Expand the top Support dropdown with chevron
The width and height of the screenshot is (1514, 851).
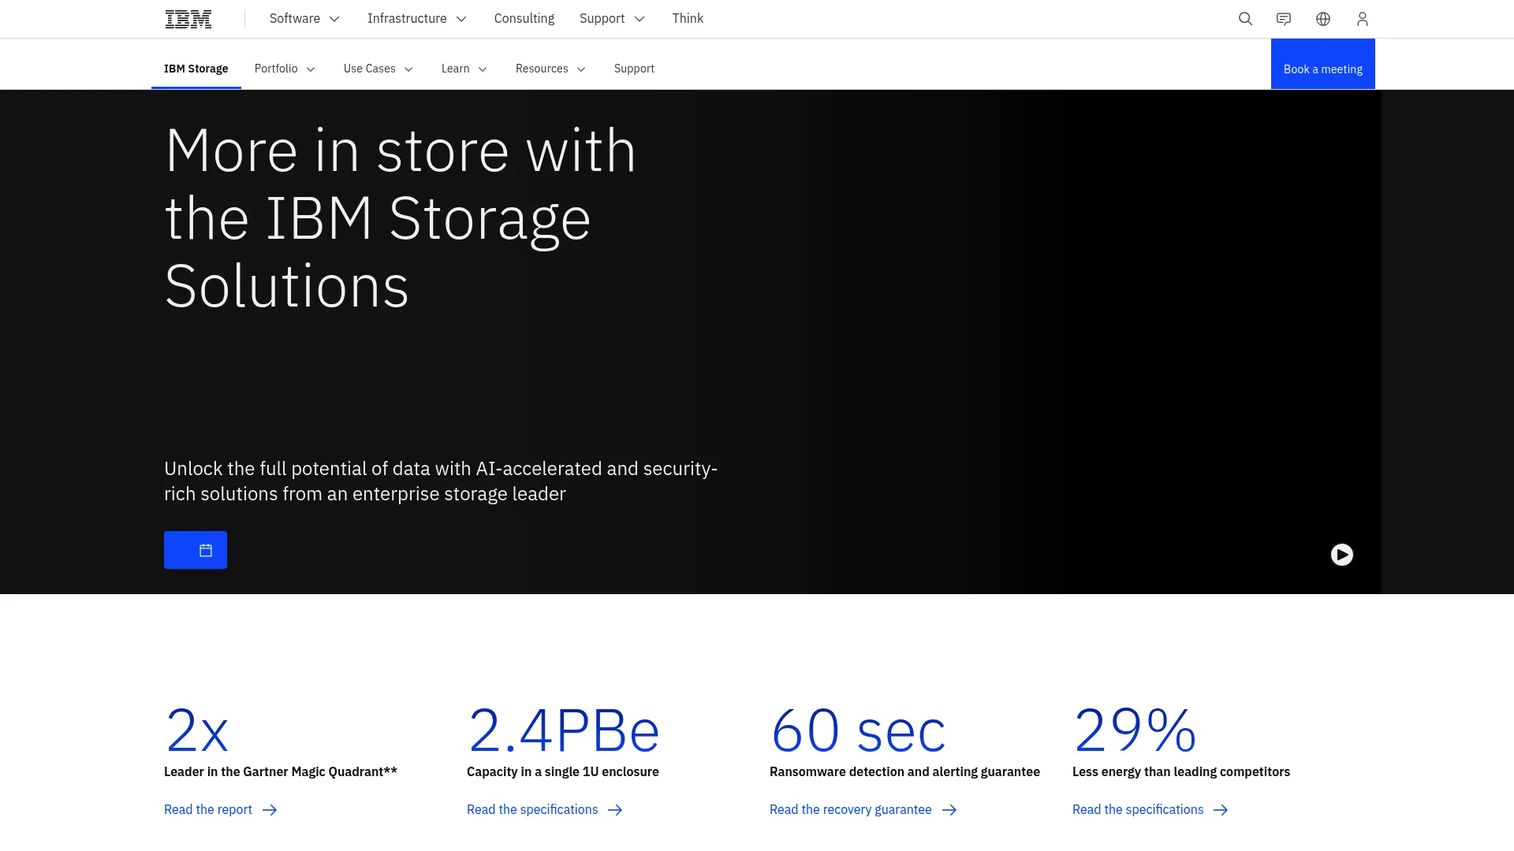[612, 19]
